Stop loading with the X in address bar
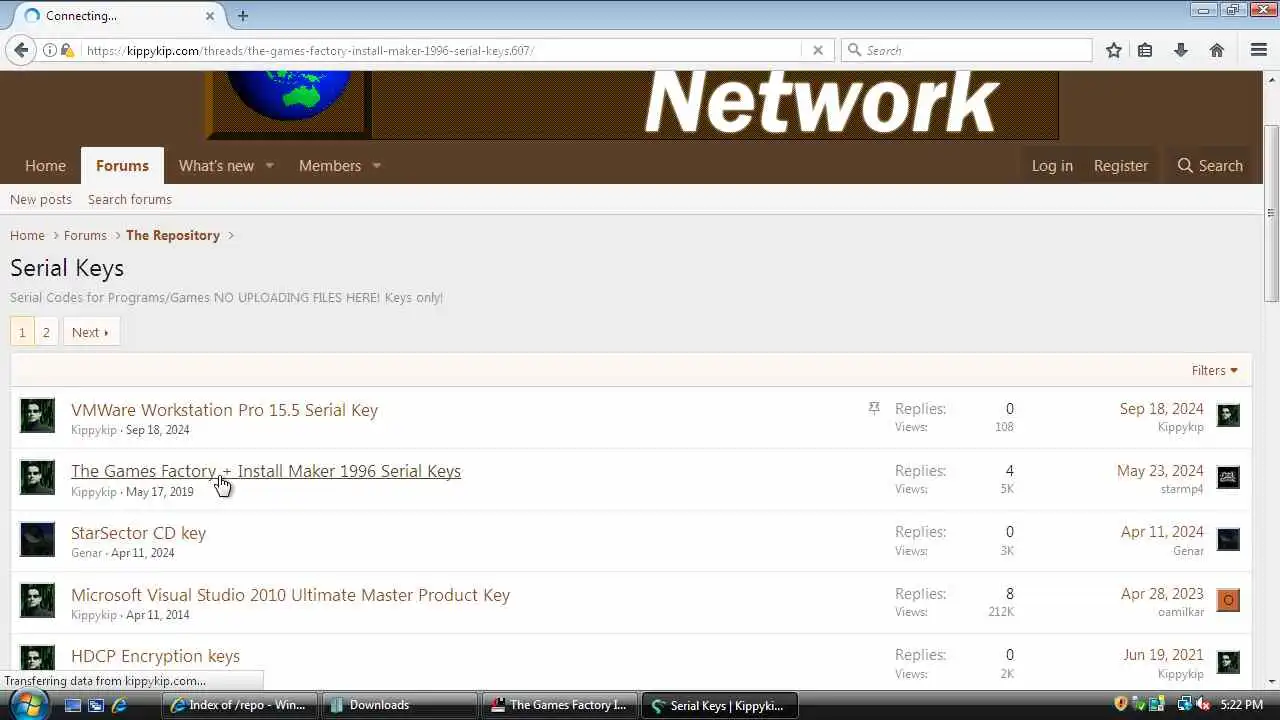Screen dimensions: 1280x720 click(x=817, y=50)
